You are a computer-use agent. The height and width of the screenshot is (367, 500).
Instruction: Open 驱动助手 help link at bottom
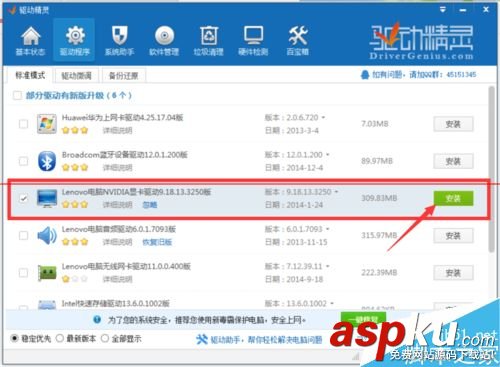coord(266,340)
